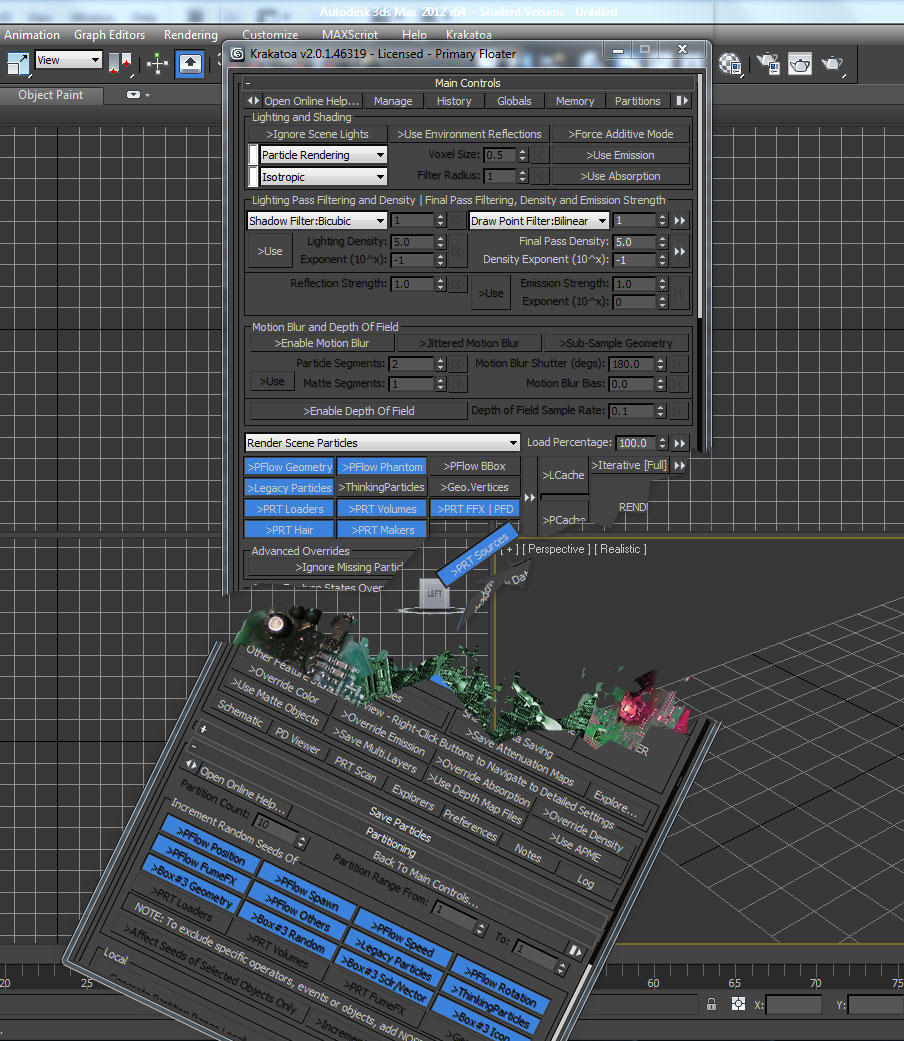
Task: Toggle the PRT Loaders source button
Action: pos(289,509)
